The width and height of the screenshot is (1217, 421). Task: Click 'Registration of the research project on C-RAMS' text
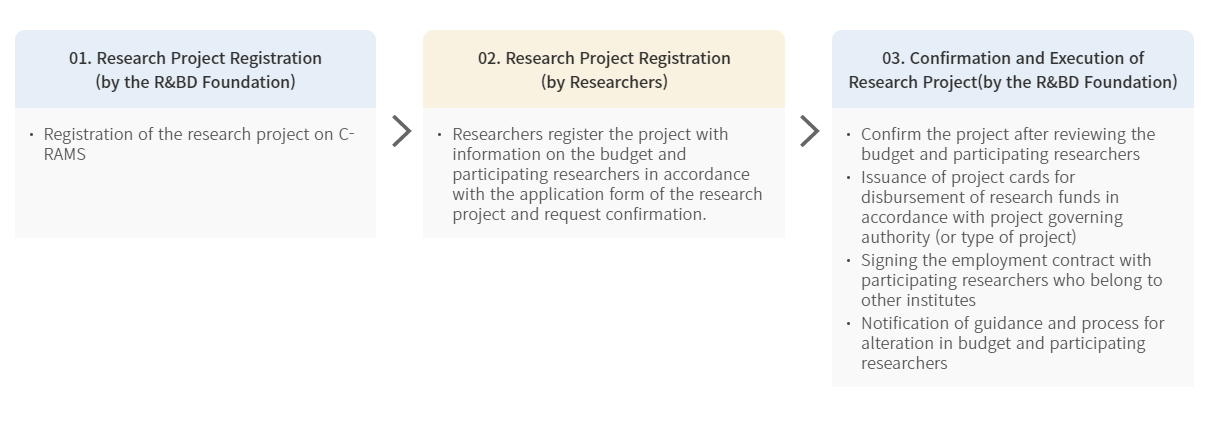[x=198, y=144]
